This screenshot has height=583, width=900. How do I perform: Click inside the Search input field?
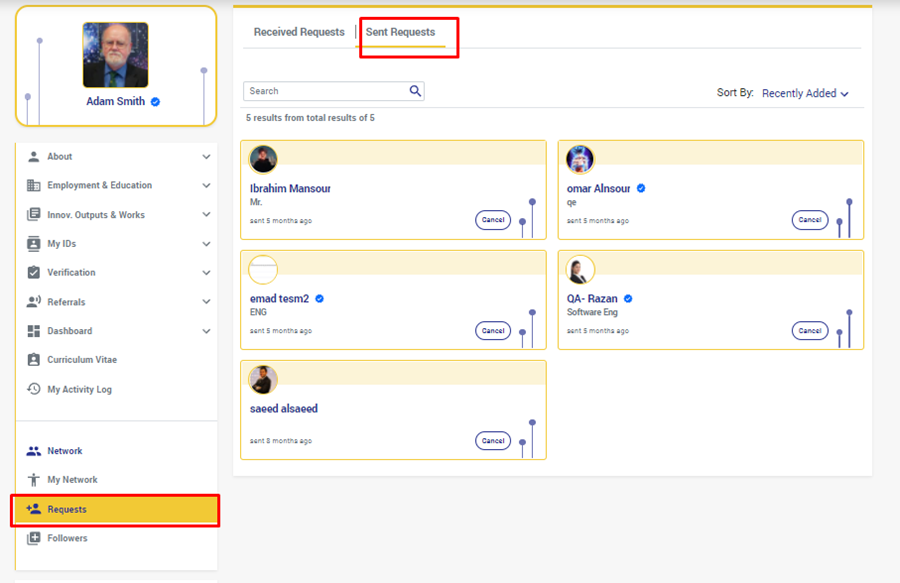click(325, 91)
